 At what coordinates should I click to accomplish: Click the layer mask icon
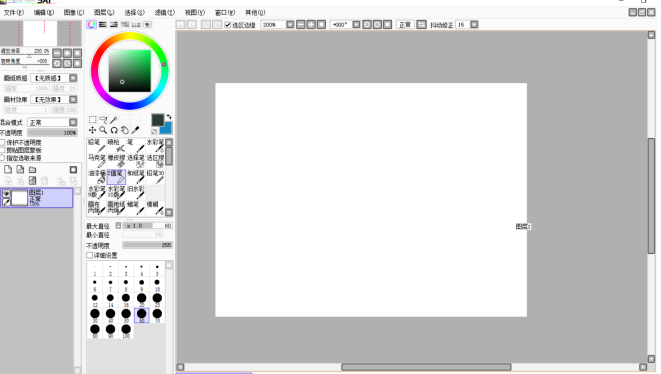coord(73,170)
